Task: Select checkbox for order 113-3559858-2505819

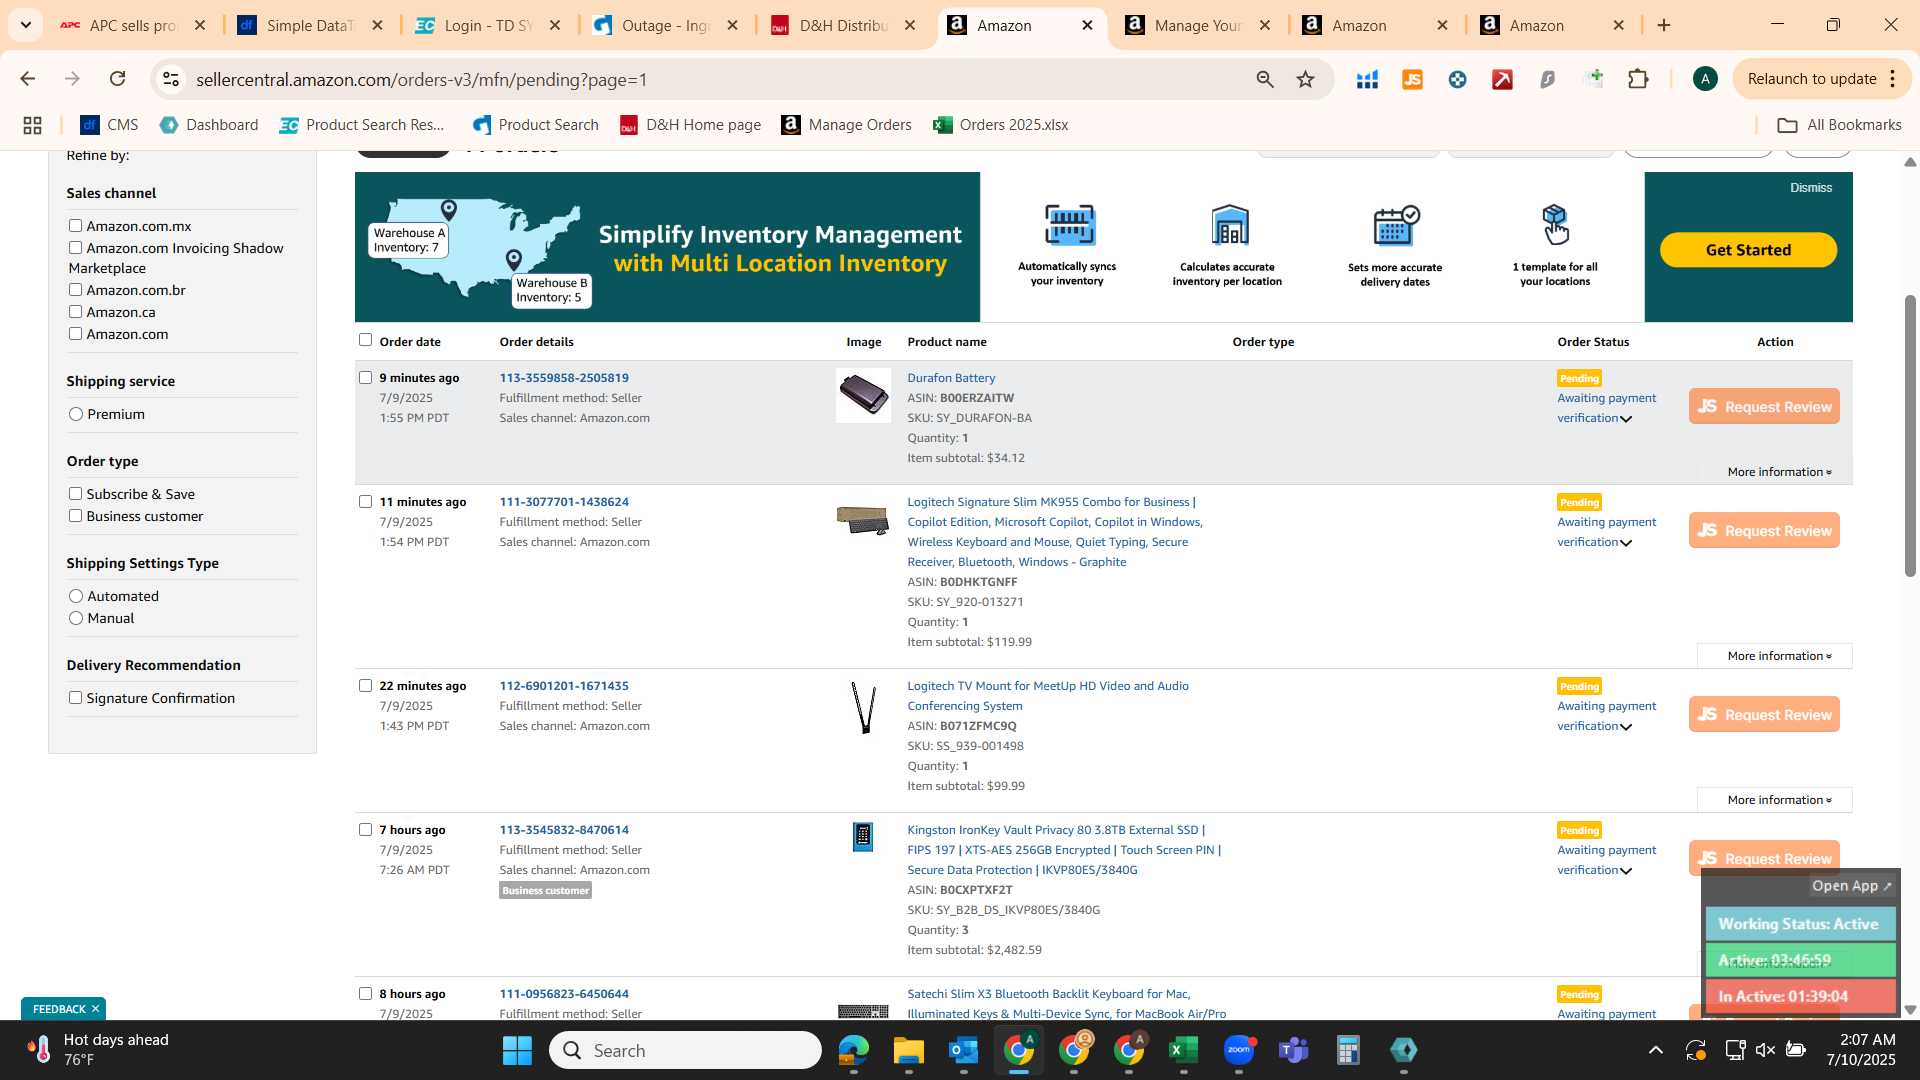Action: tap(365, 378)
